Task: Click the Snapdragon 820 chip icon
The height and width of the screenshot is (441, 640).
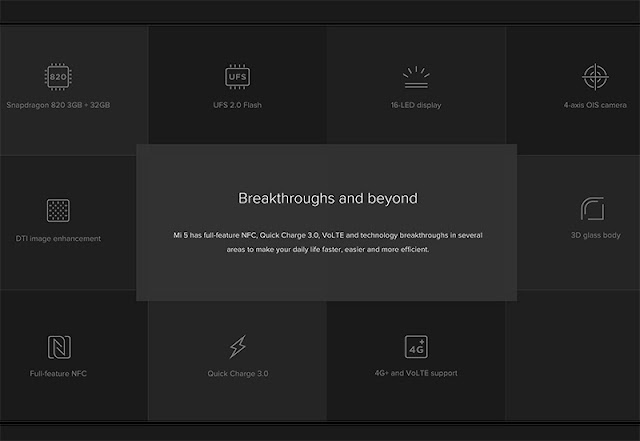Action: [x=58, y=77]
